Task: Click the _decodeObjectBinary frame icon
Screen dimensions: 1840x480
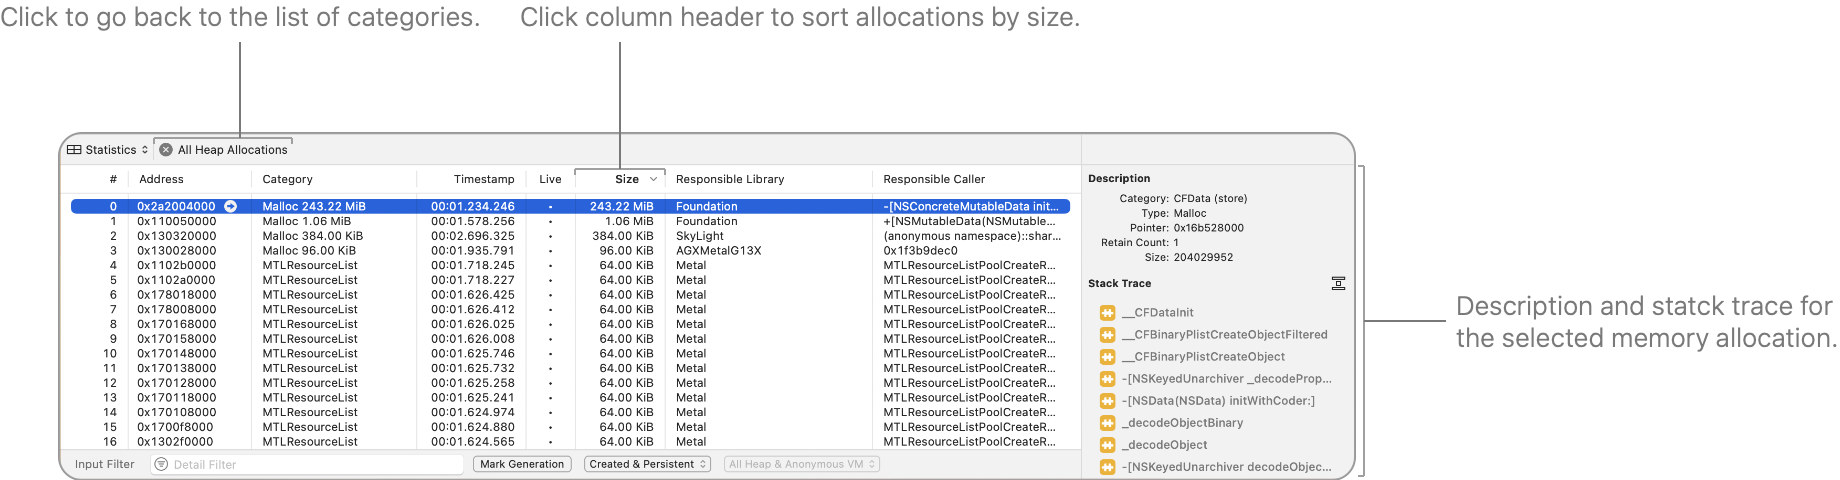Action: [x=1107, y=423]
